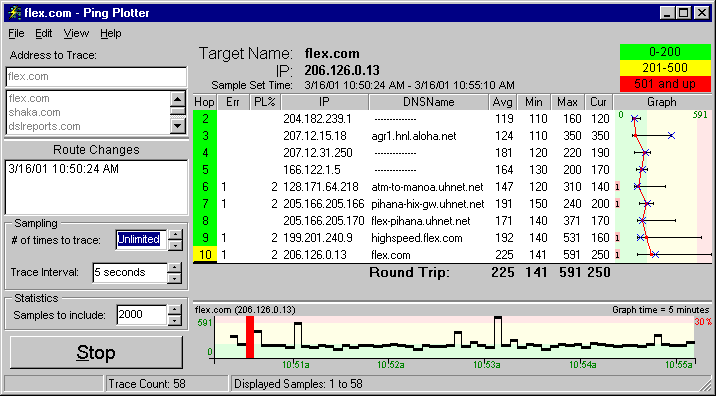Increase Samples to include with up arrow
The height and width of the screenshot is (396, 716).
175,310
